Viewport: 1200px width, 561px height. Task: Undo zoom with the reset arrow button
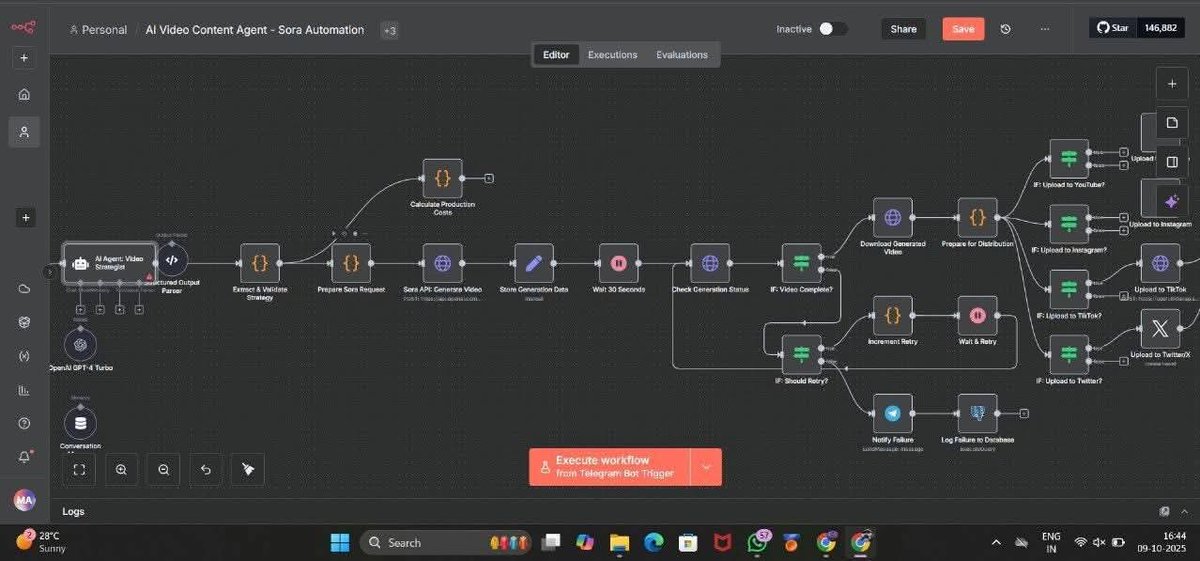click(206, 469)
